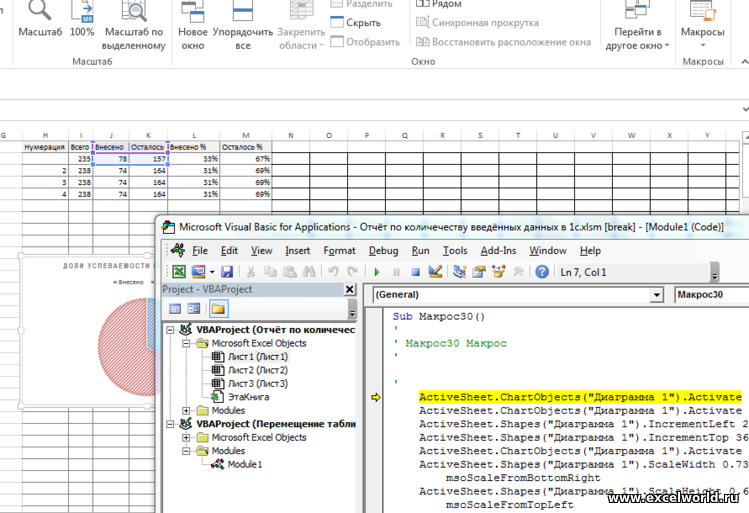Viewport: 749px width, 513px height.
Task: Click the Save icon in VBA toolbar
Action: point(227,271)
